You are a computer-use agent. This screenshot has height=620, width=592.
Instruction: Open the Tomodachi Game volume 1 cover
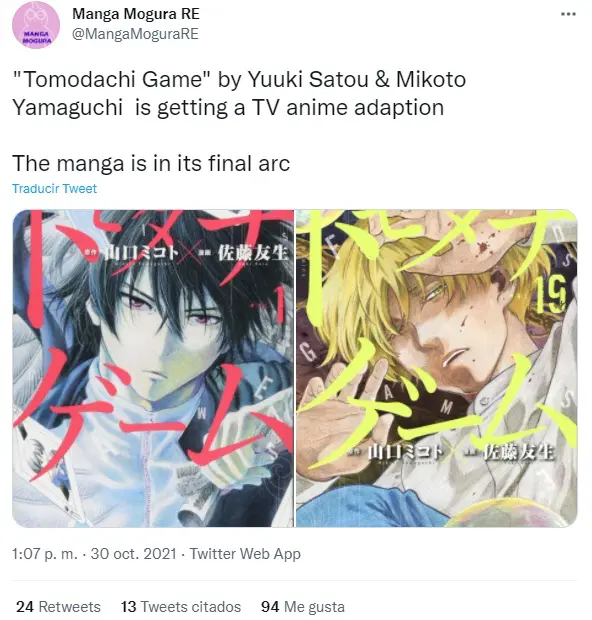pyautogui.click(x=153, y=368)
